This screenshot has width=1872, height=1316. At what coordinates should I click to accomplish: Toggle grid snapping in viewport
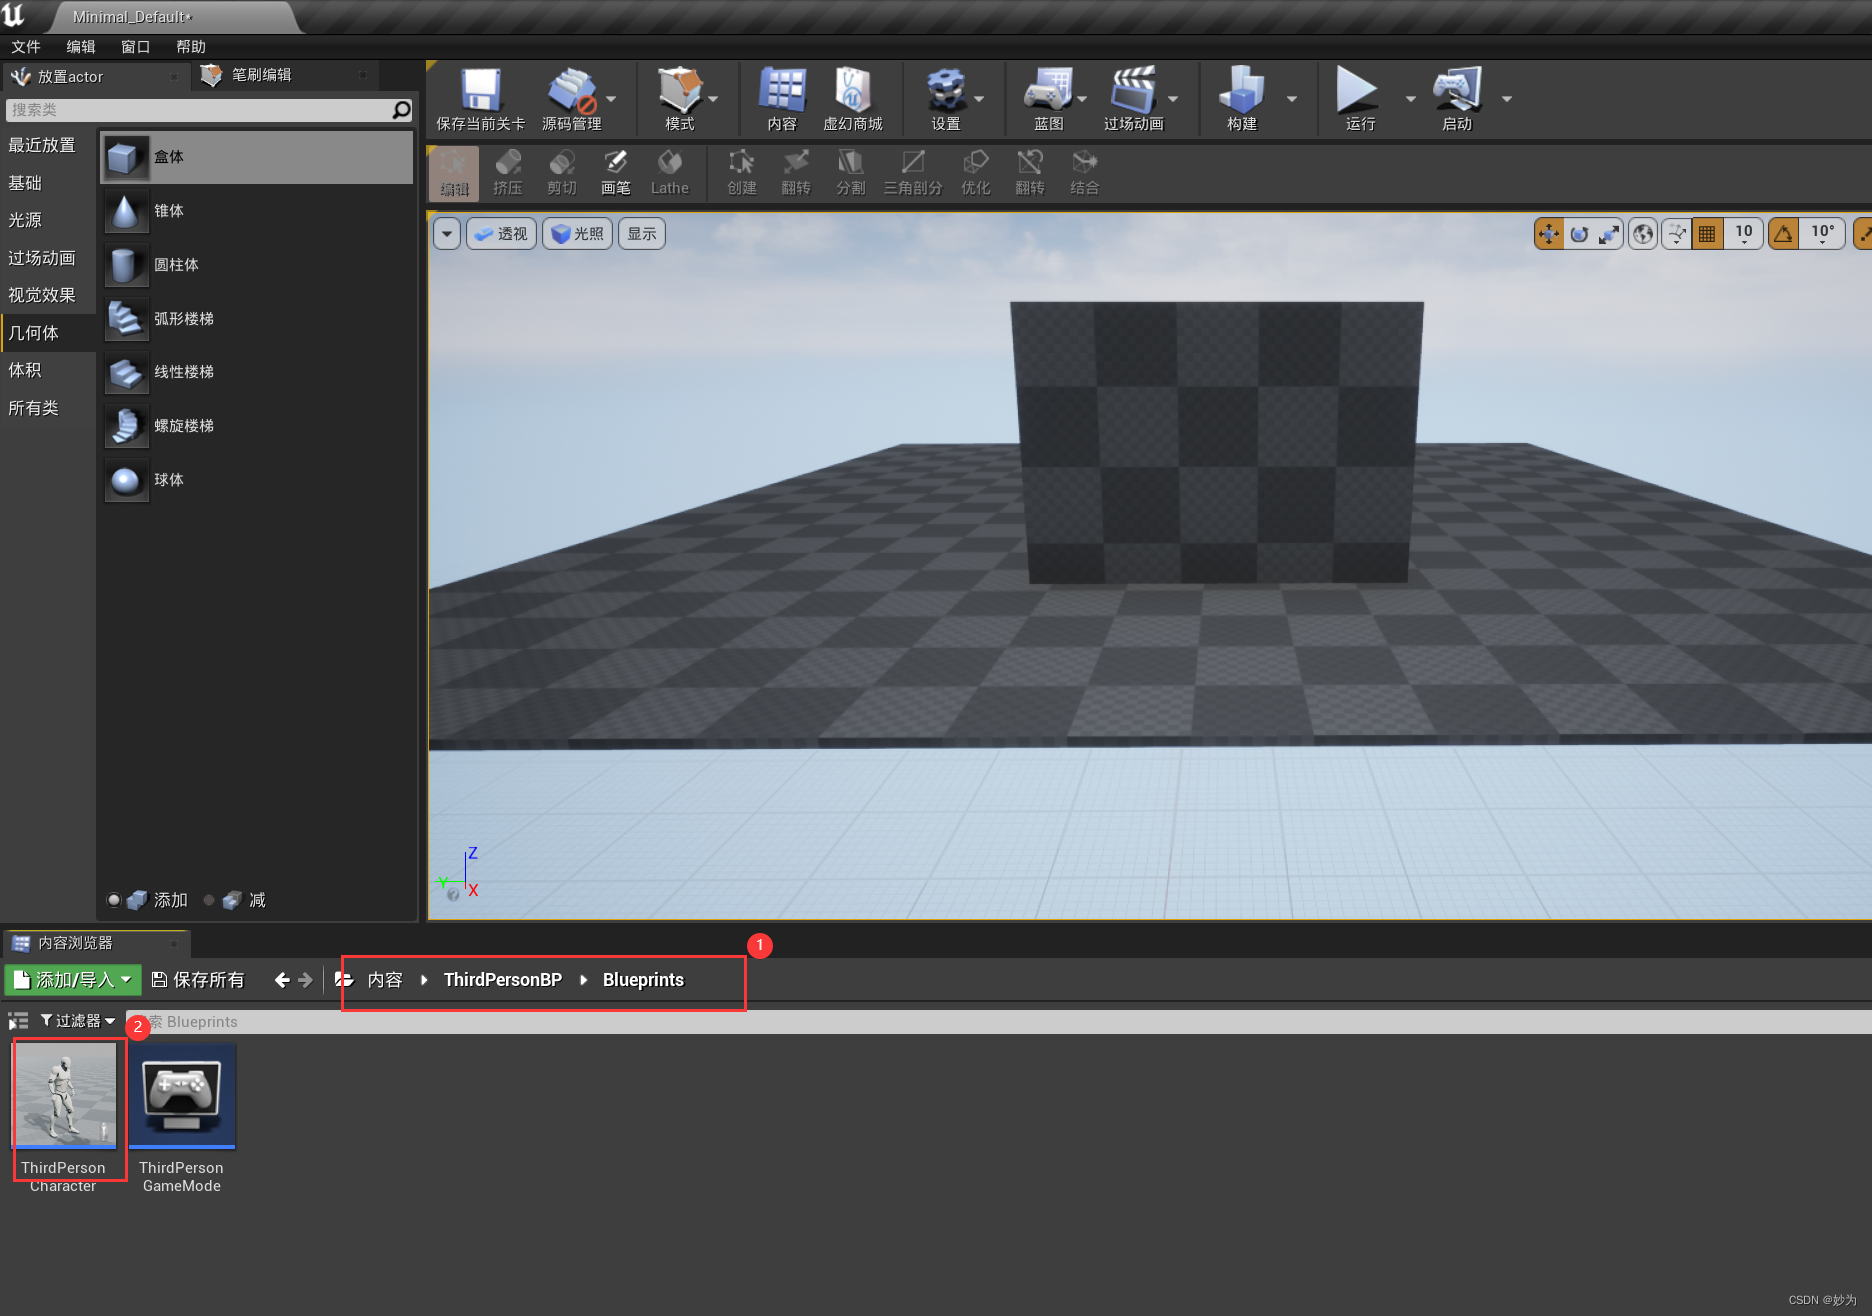1707,234
